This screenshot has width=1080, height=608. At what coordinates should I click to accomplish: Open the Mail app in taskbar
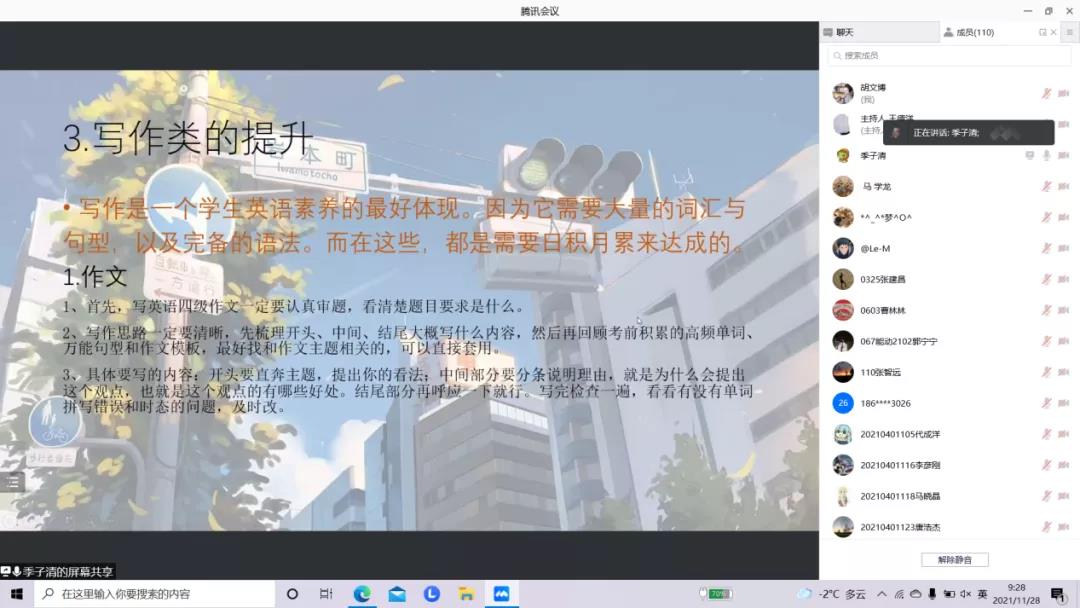pos(397,594)
